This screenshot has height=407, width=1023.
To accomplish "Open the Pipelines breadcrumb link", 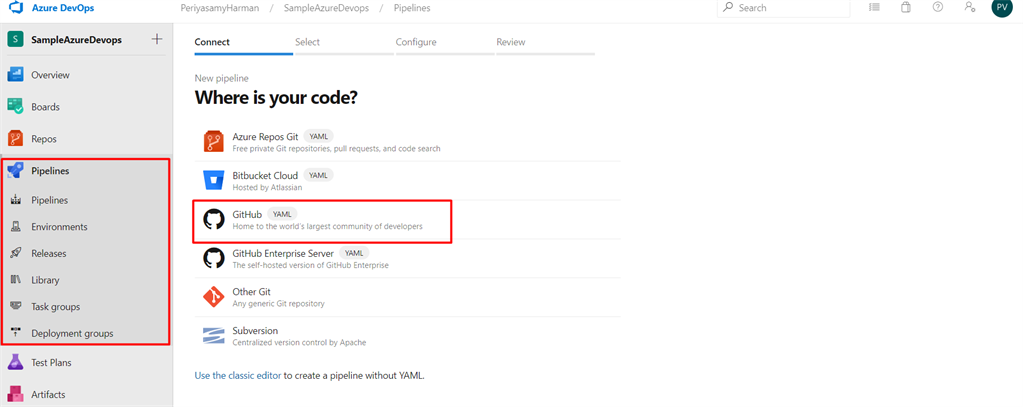I will pos(412,8).
